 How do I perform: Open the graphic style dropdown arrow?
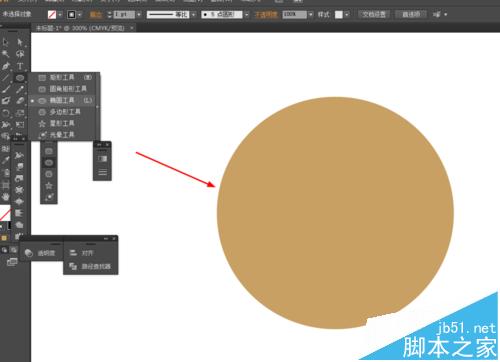coord(347,15)
